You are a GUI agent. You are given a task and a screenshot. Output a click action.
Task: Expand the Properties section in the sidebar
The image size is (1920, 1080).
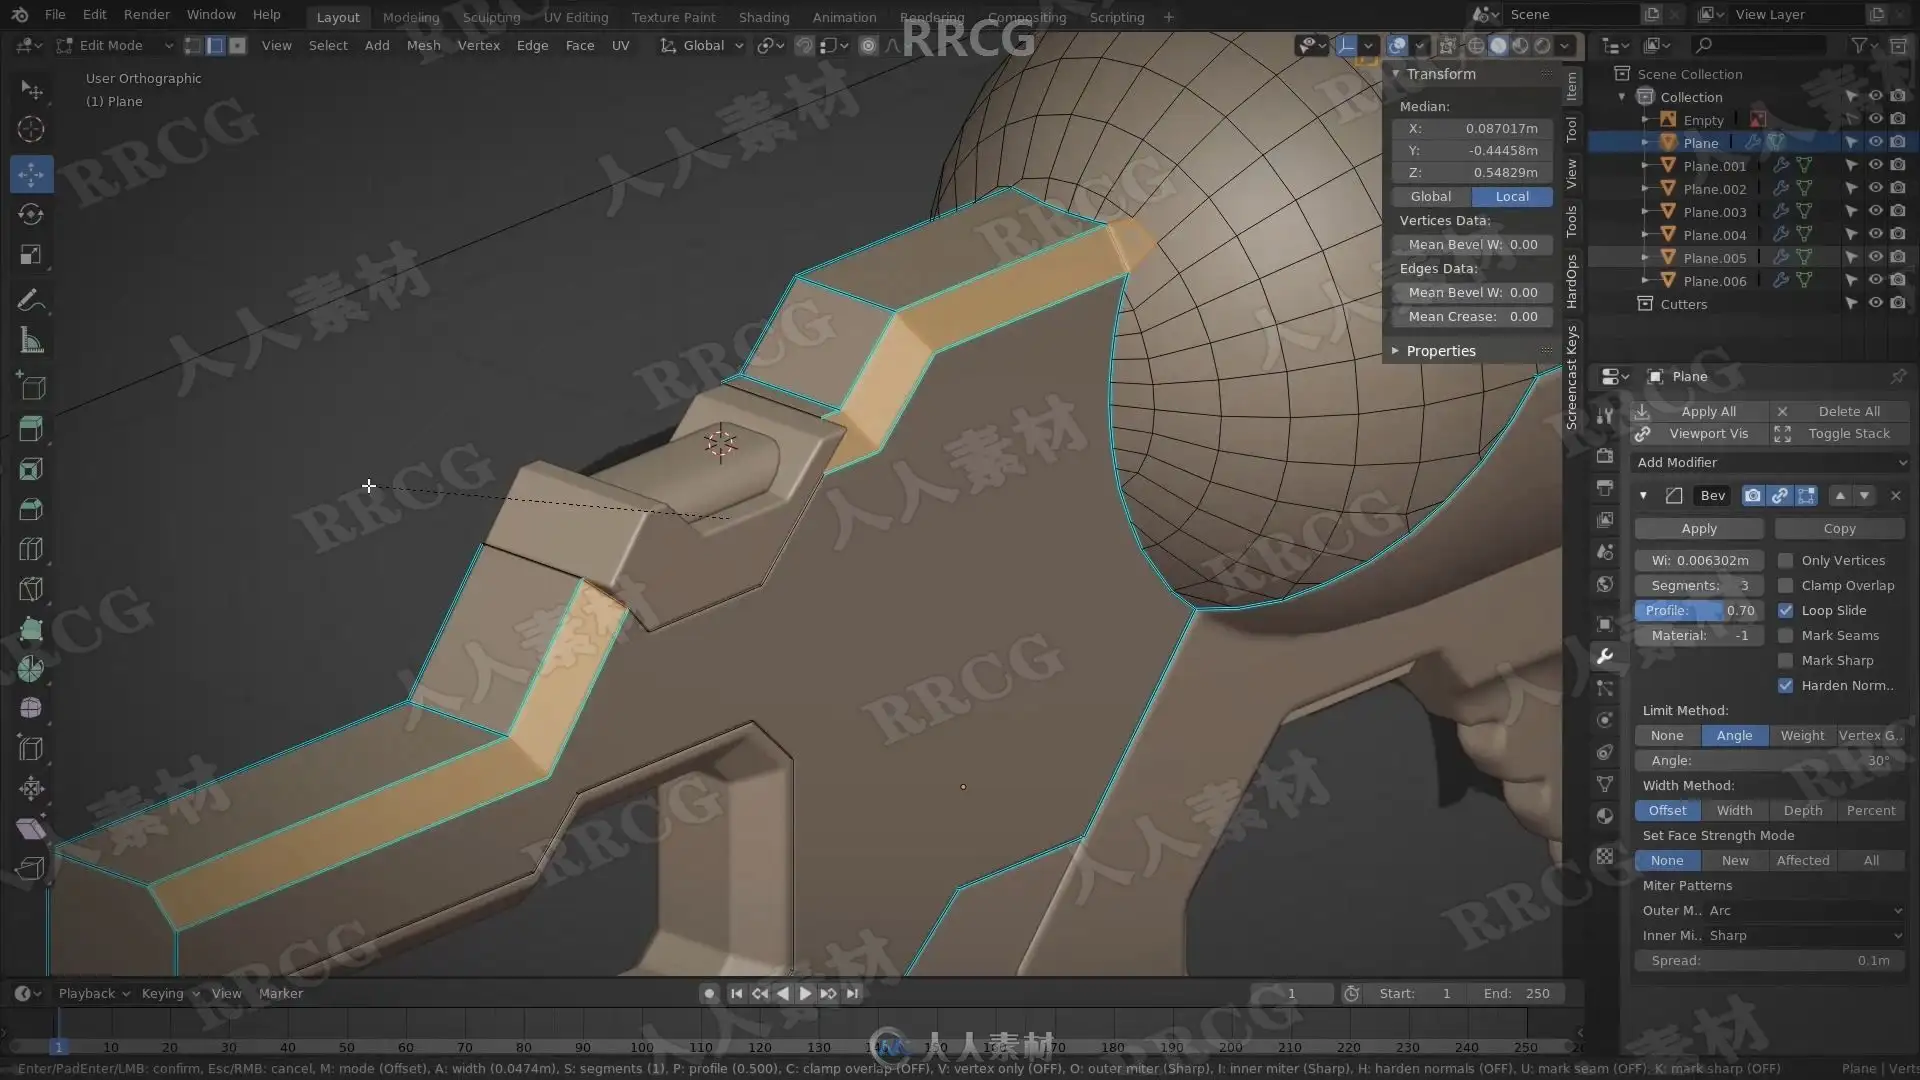tap(1440, 351)
